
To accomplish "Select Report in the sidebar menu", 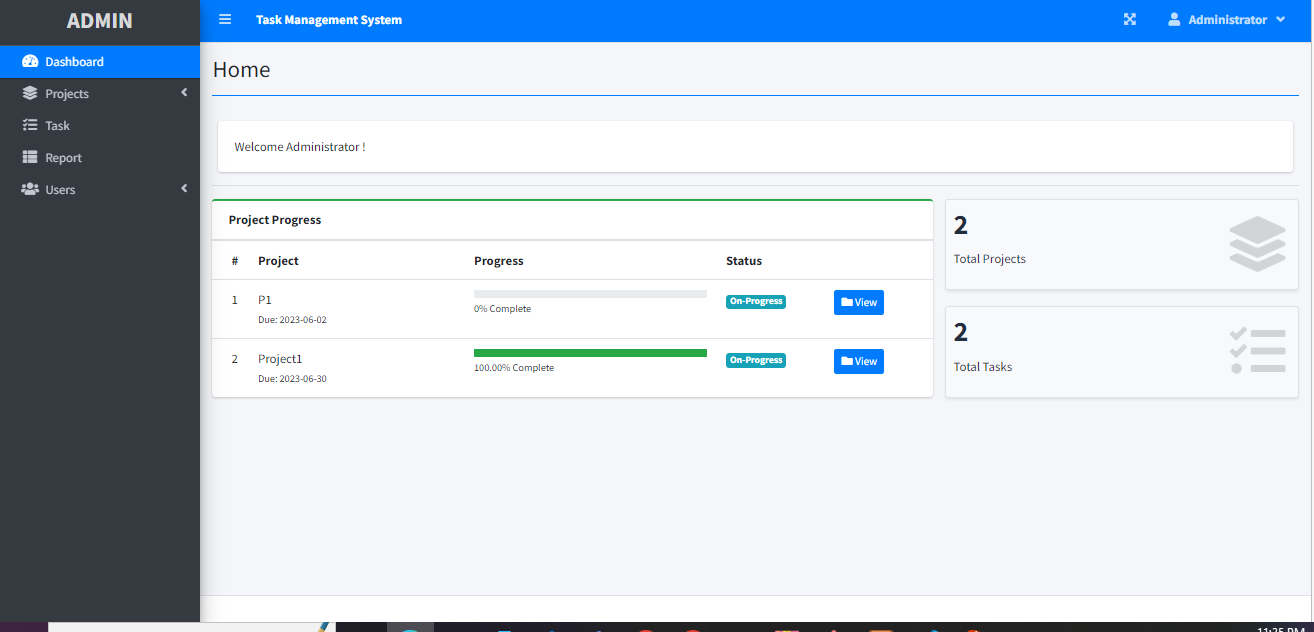I will coord(63,157).
